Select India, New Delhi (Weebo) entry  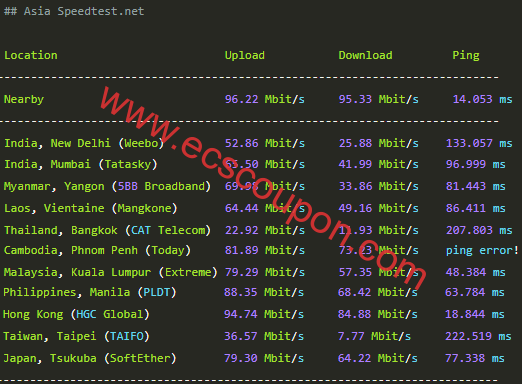[84, 143]
